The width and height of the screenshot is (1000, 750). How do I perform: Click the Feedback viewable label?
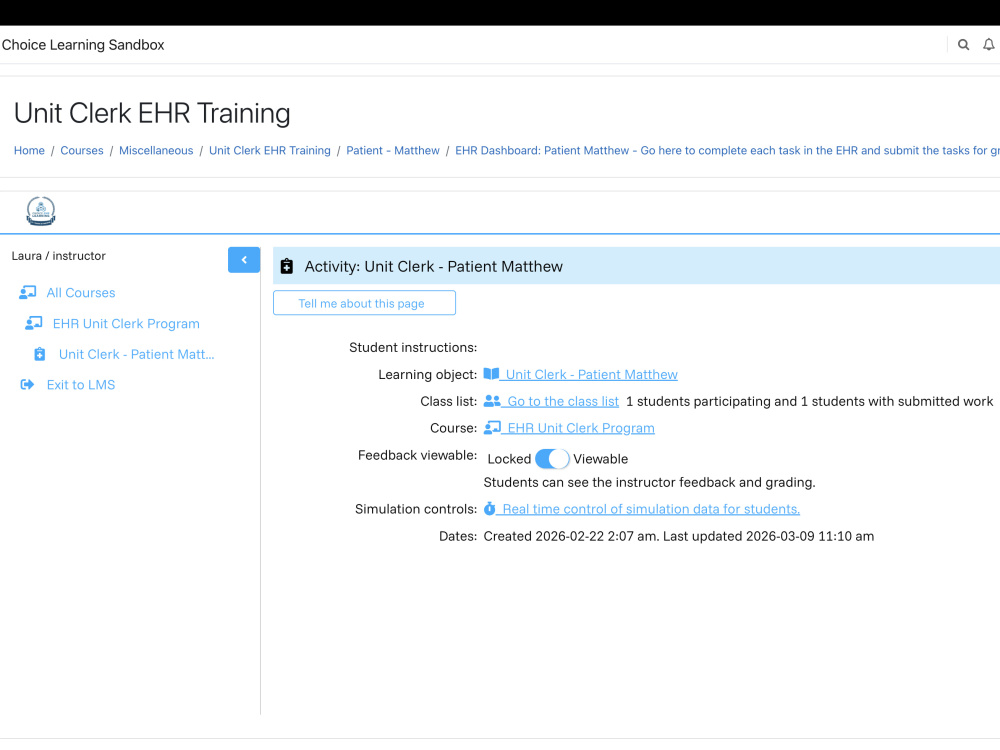pos(417,455)
